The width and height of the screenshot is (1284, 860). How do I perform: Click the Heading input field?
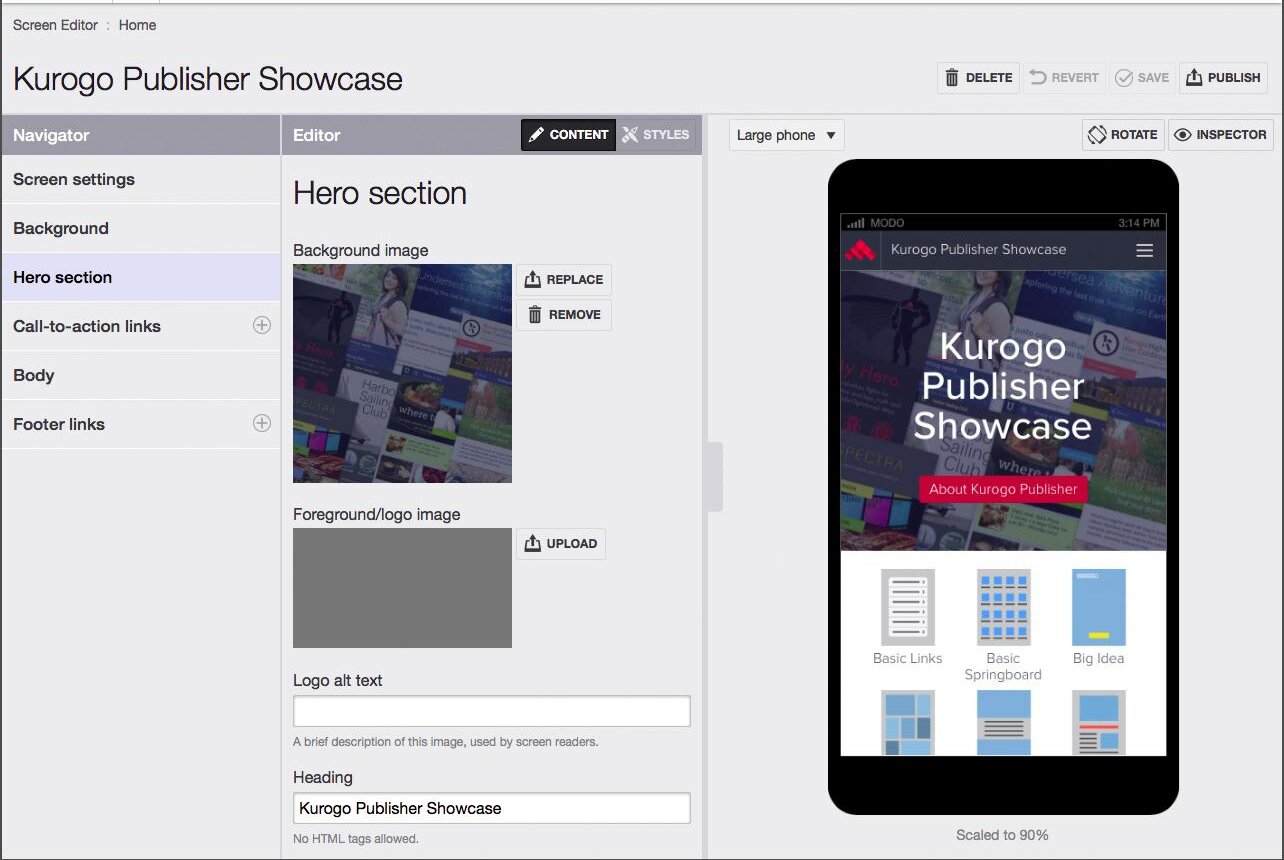click(x=492, y=808)
